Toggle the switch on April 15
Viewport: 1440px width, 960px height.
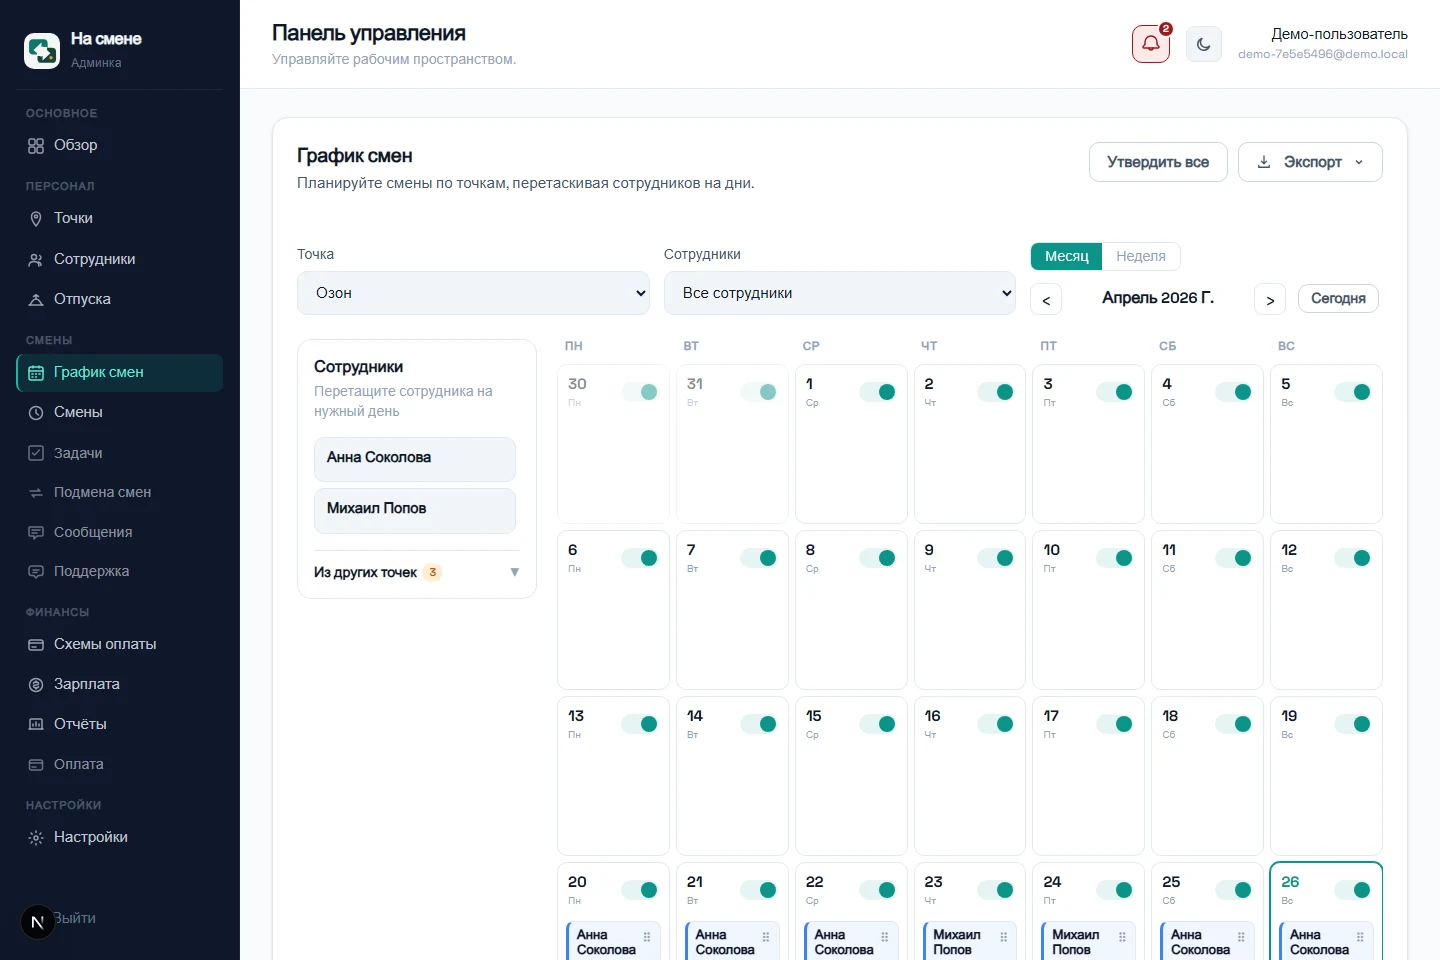click(x=878, y=724)
